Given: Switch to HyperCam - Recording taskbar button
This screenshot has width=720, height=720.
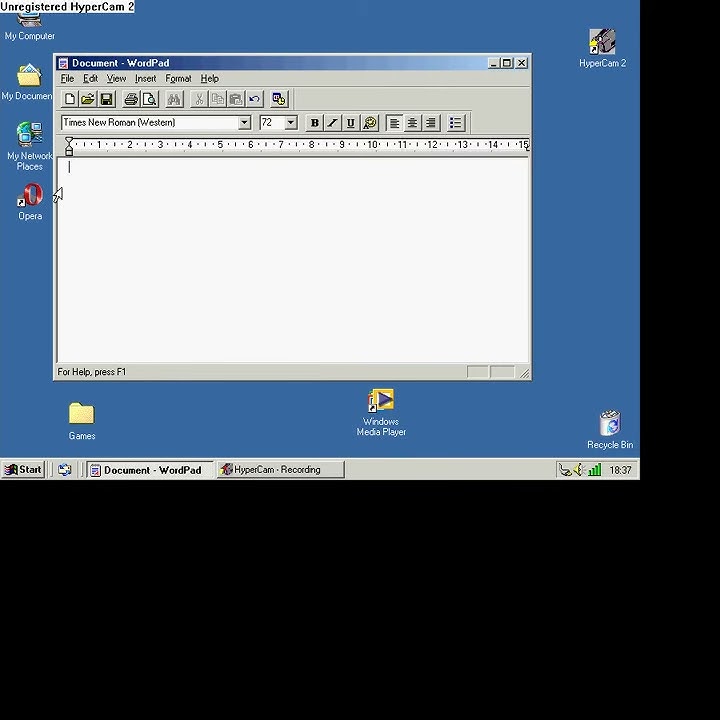Looking at the screenshot, I should coord(281,469).
